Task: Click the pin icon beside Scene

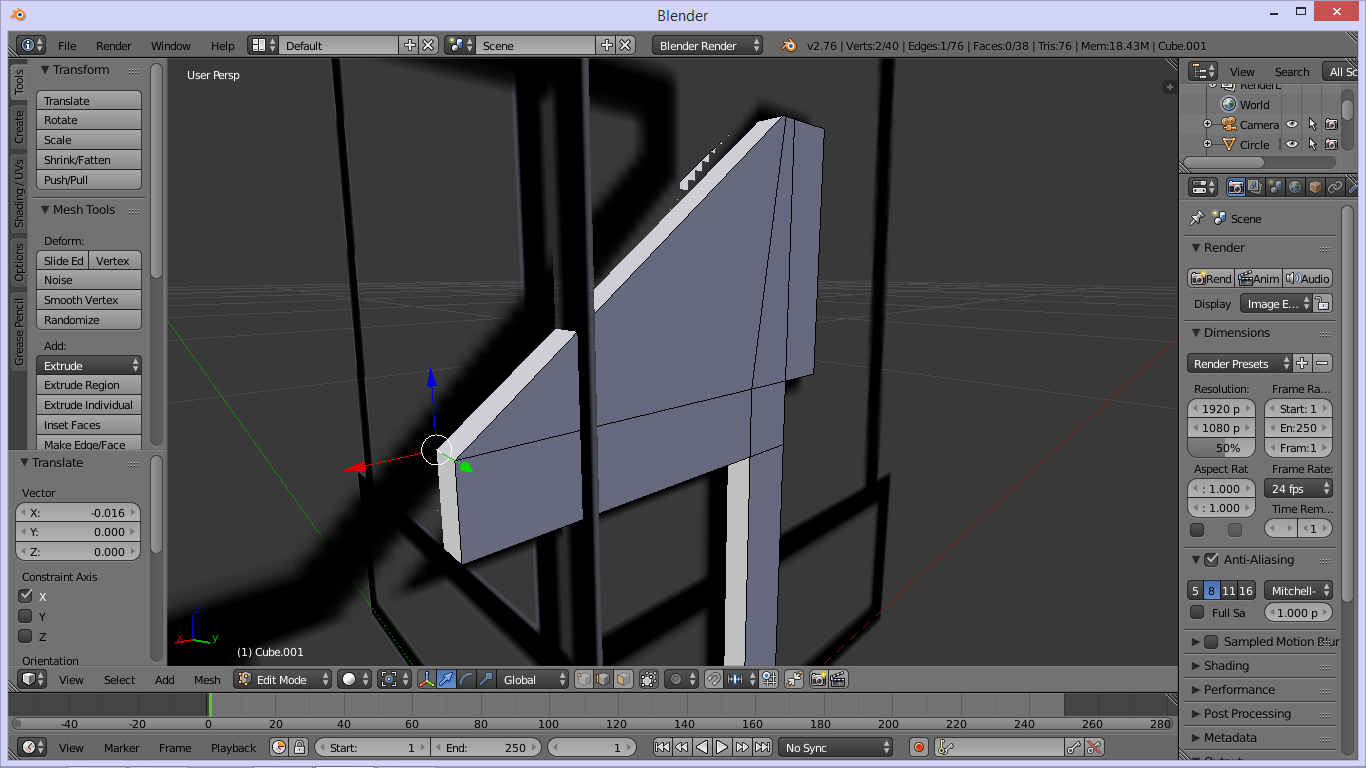Action: pos(1196,218)
